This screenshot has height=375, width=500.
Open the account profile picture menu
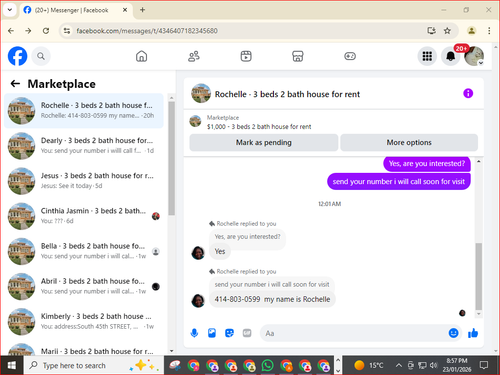tap(474, 56)
